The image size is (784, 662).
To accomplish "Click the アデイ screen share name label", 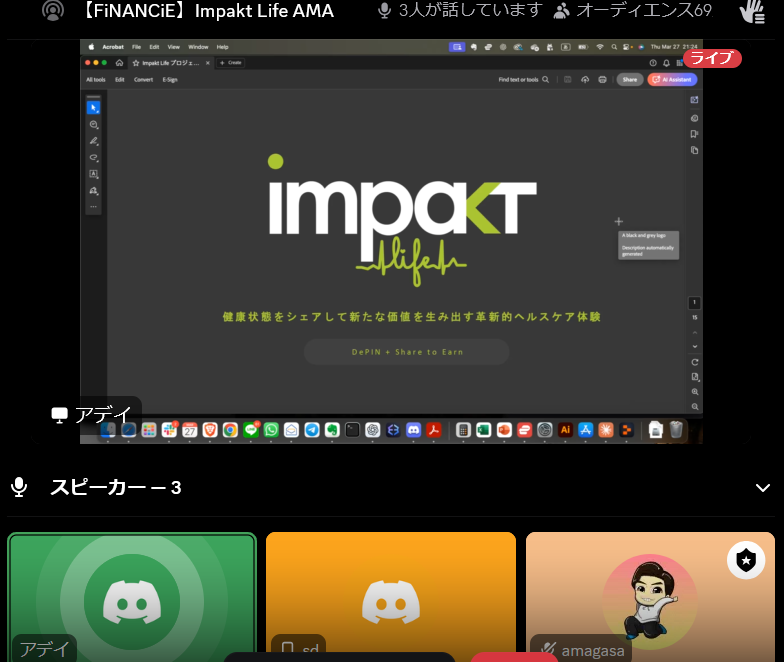I will pos(94,414).
